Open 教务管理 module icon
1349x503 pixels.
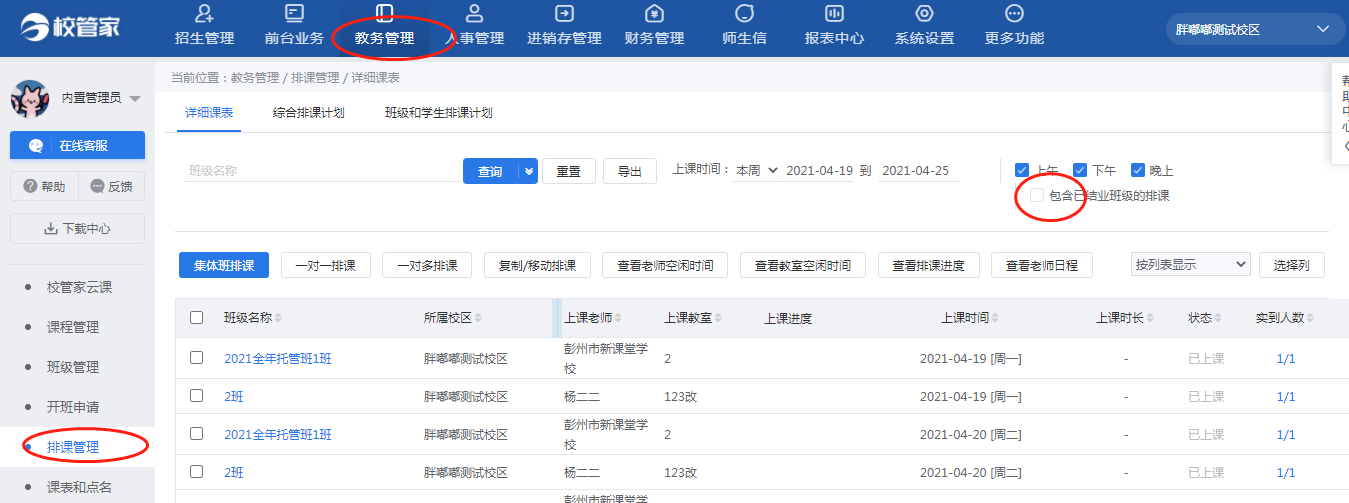click(384, 14)
